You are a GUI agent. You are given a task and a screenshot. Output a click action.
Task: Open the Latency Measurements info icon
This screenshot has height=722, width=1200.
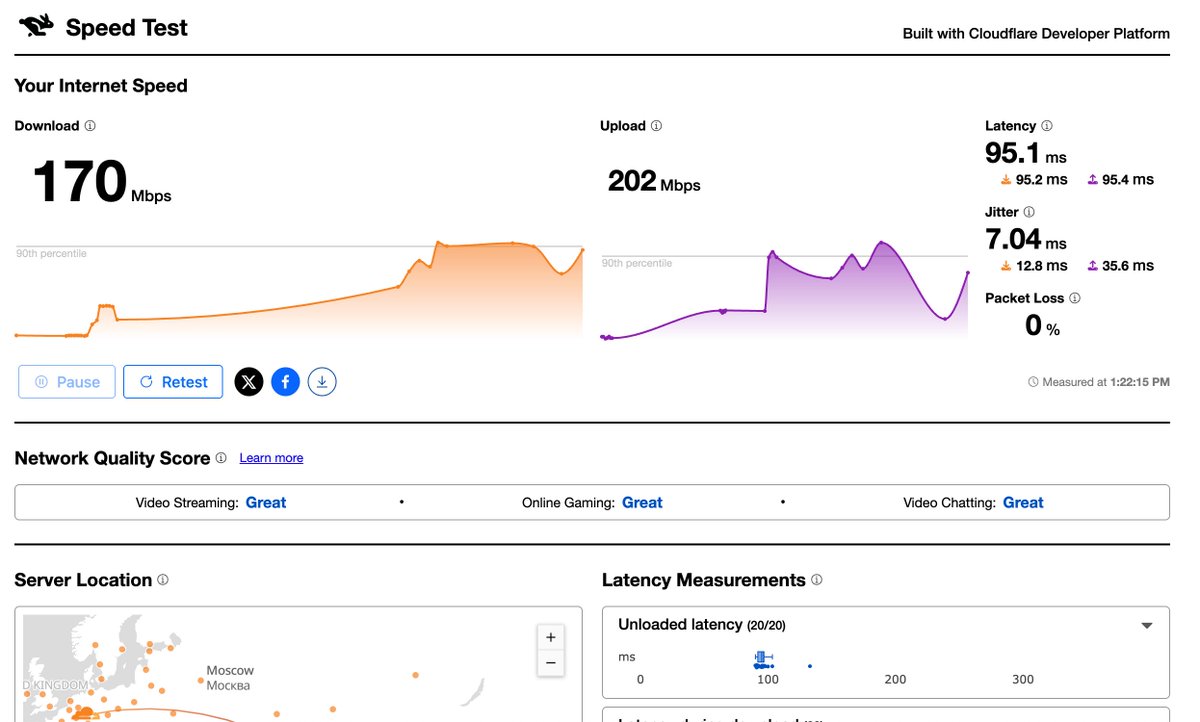coord(817,580)
